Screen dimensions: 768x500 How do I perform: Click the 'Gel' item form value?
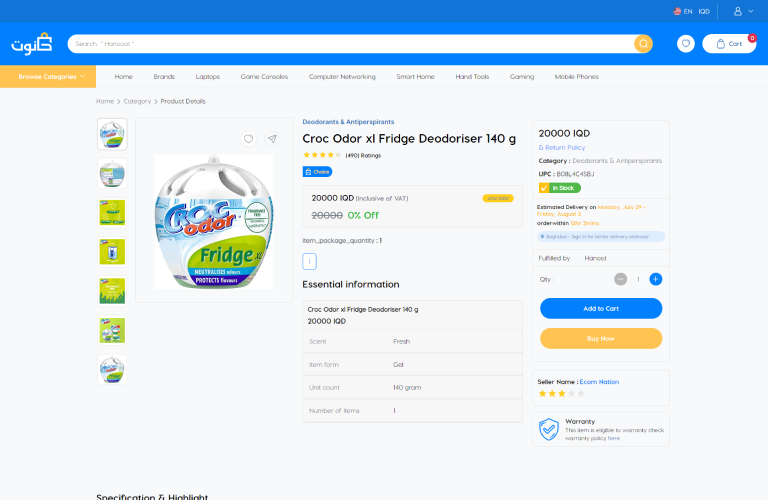click(x=398, y=364)
